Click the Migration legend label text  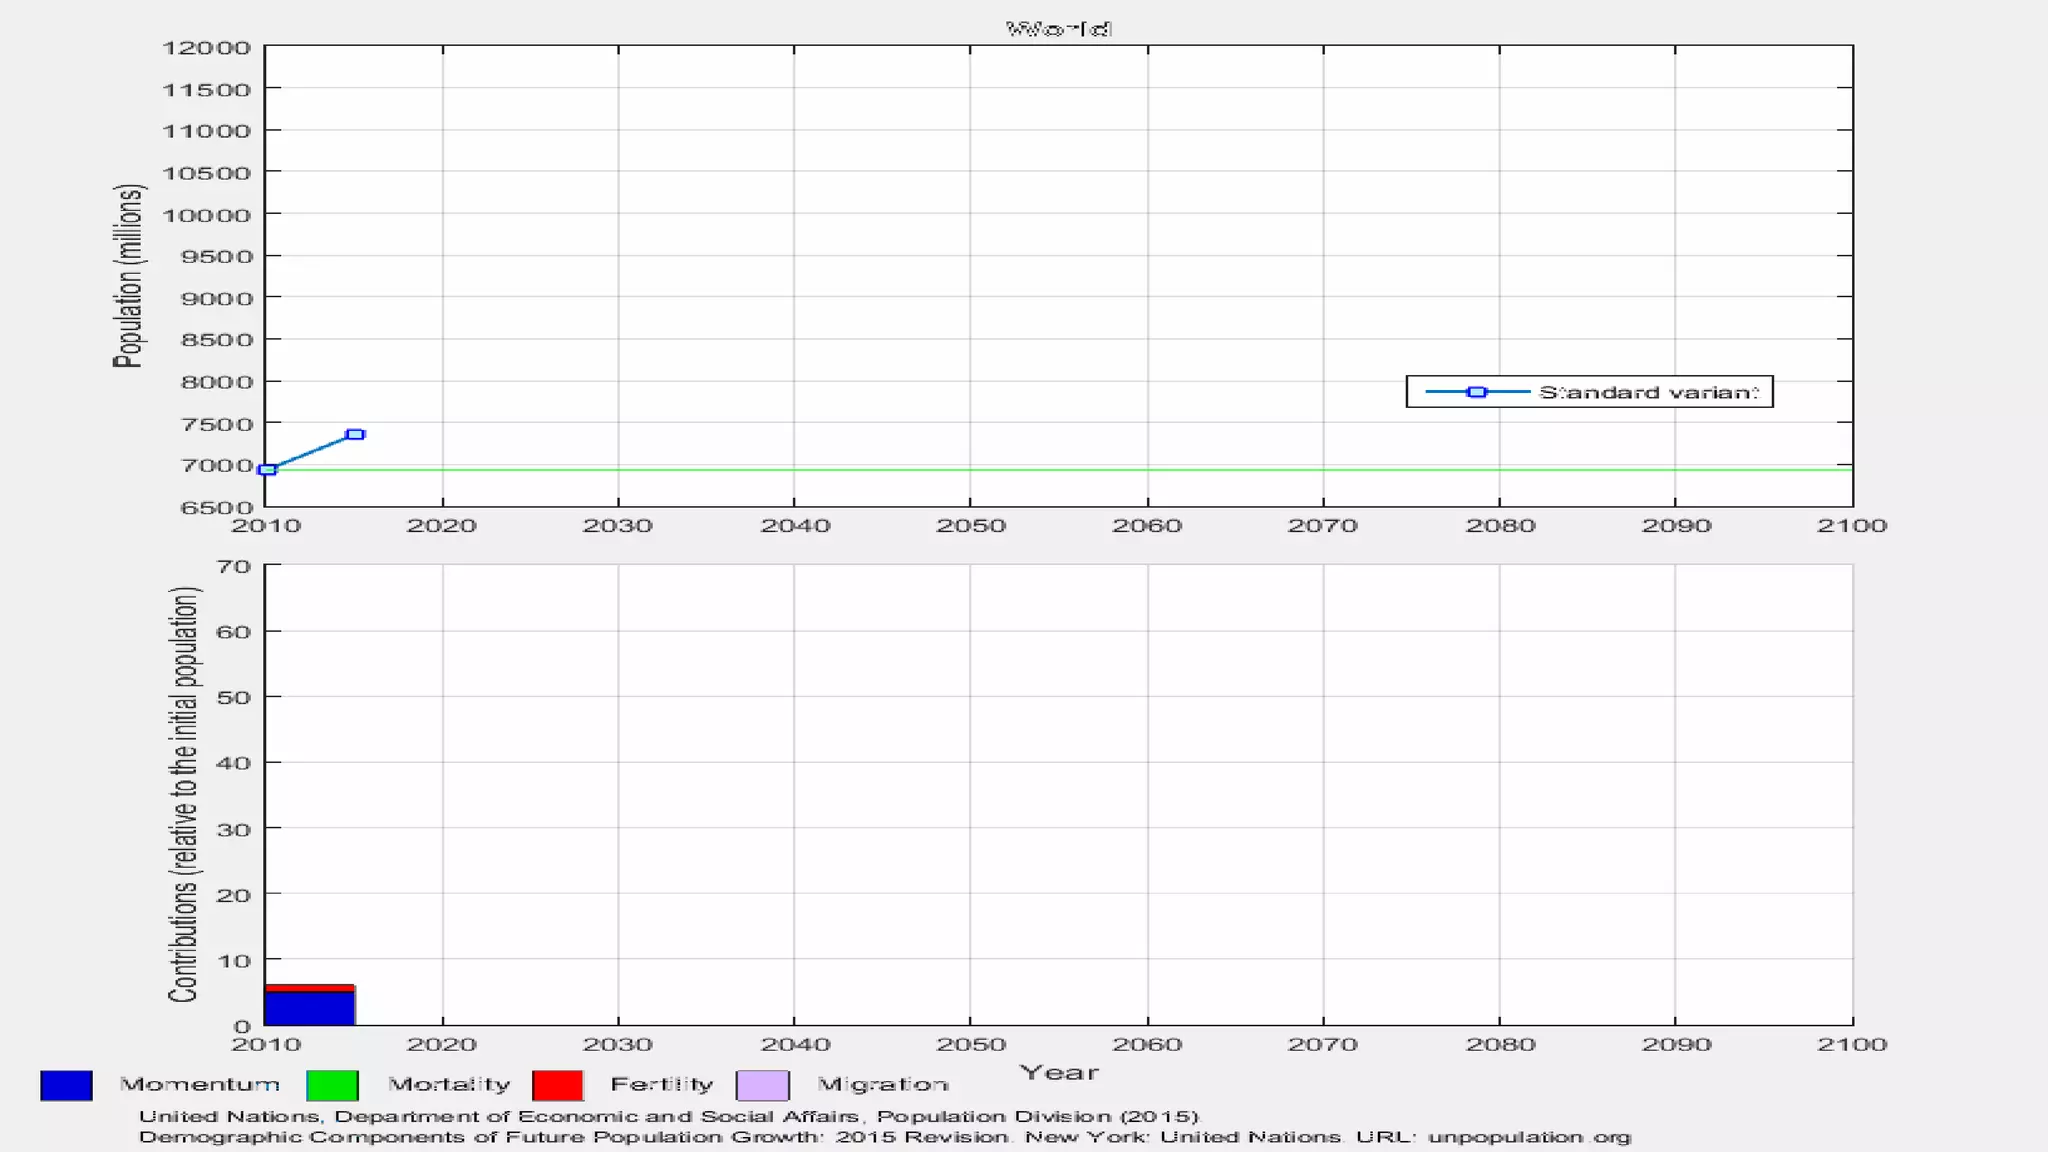pyautogui.click(x=882, y=1084)
